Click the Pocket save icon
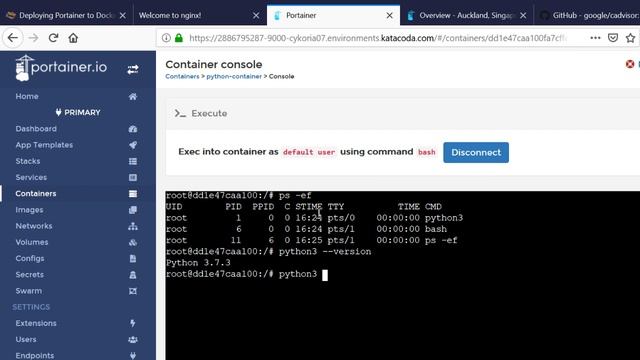The image size is (640, 360). pos(613,38)
